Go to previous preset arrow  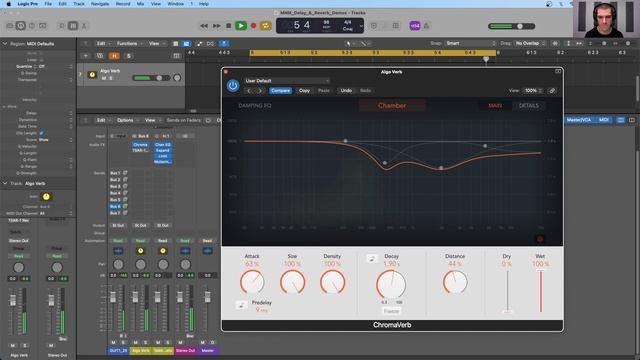[249, 91]
